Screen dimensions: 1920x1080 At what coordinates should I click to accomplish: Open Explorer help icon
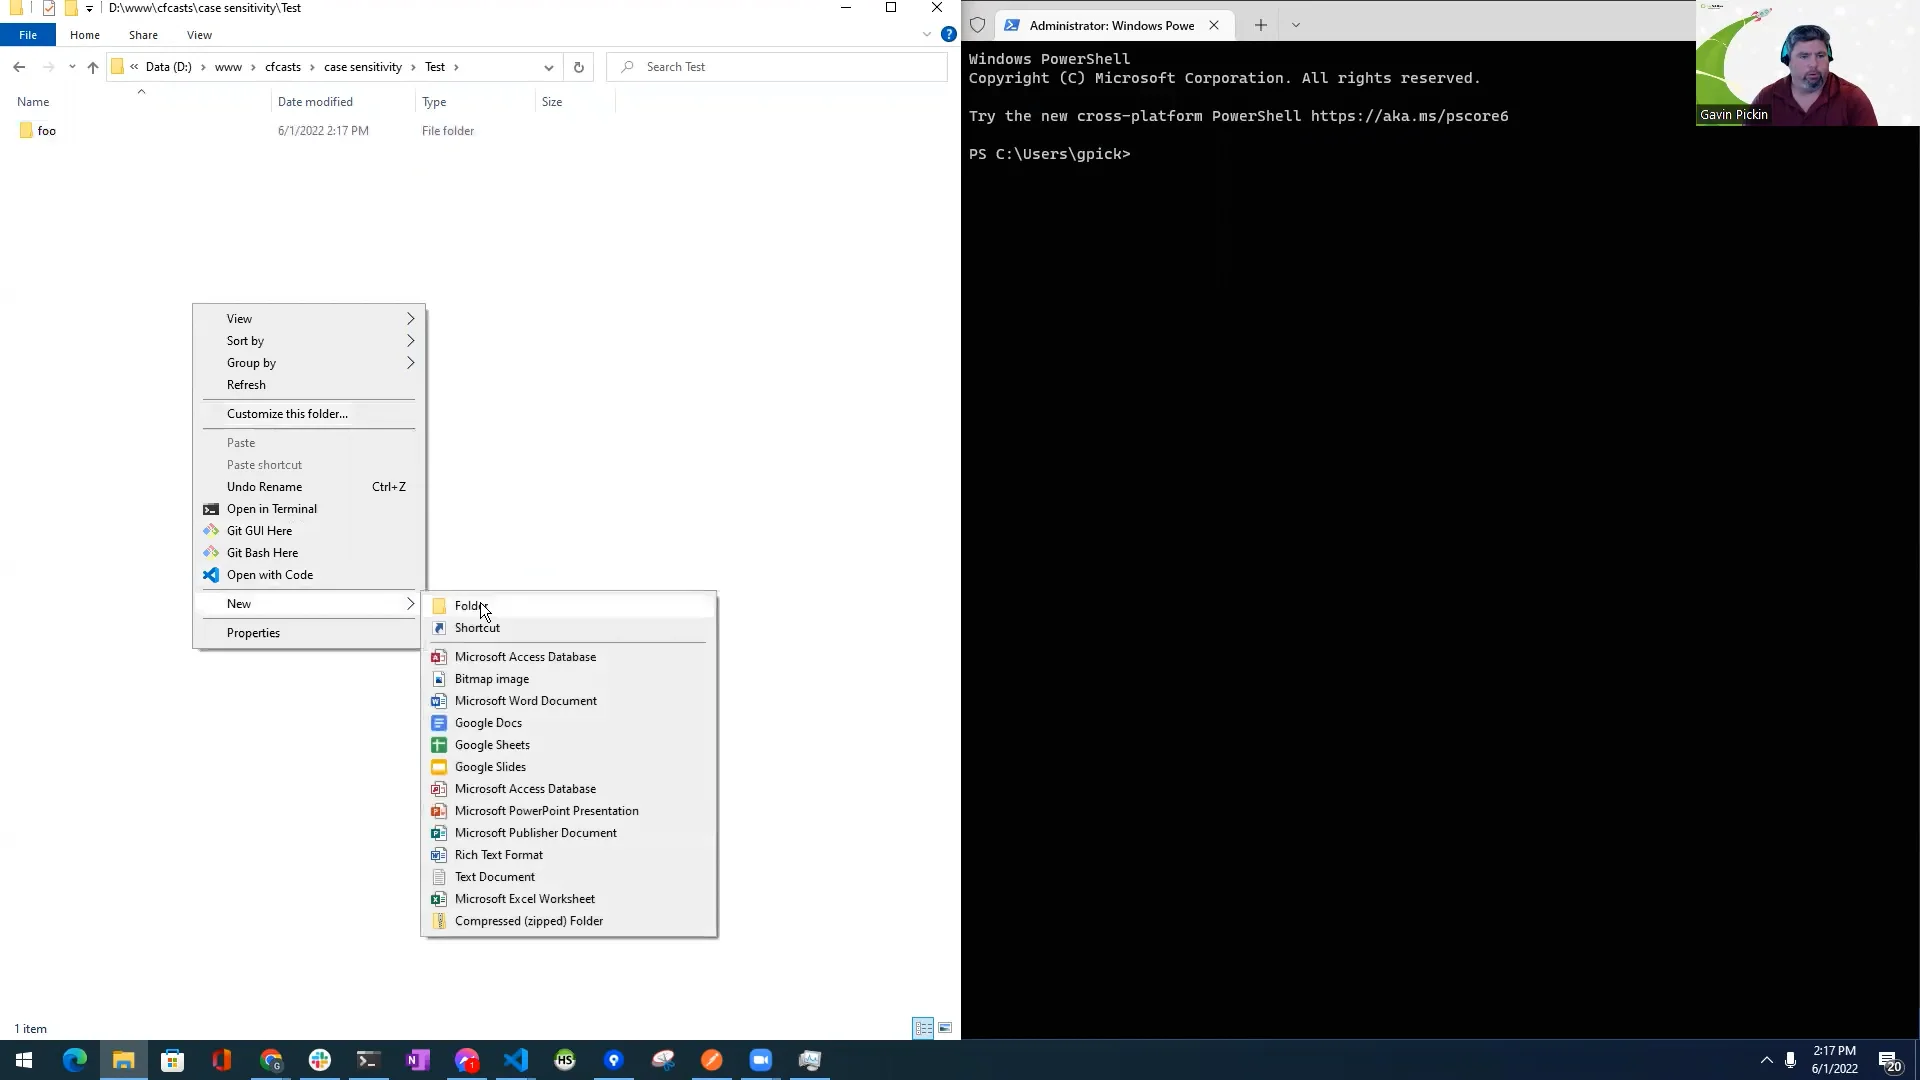click(x=948, y=35)
